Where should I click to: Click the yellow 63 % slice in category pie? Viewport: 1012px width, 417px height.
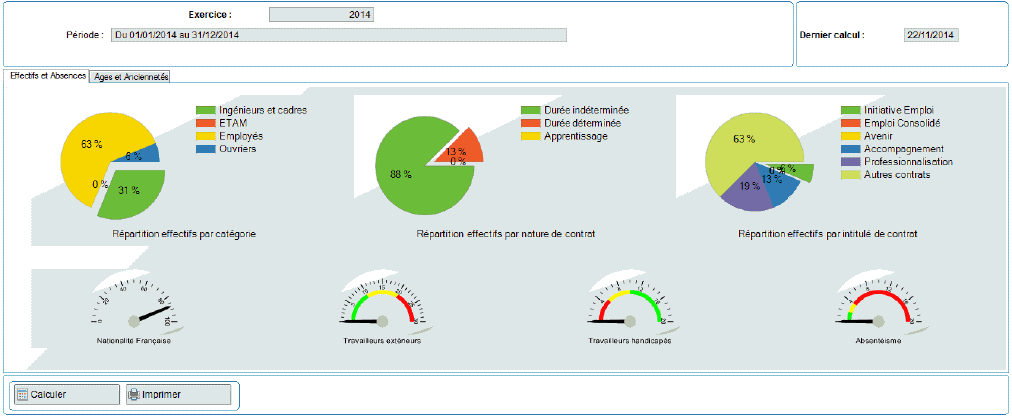point(90,143)
